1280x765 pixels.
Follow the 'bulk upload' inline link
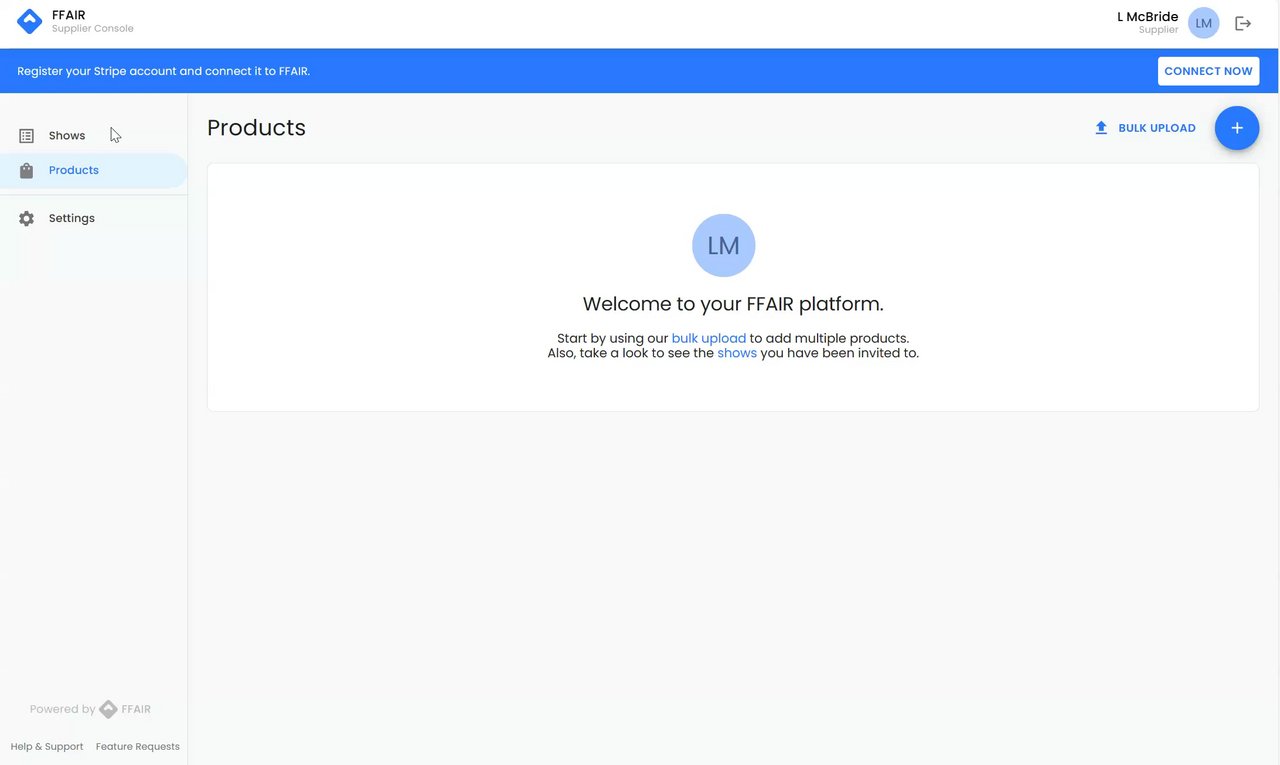[709, 338]
